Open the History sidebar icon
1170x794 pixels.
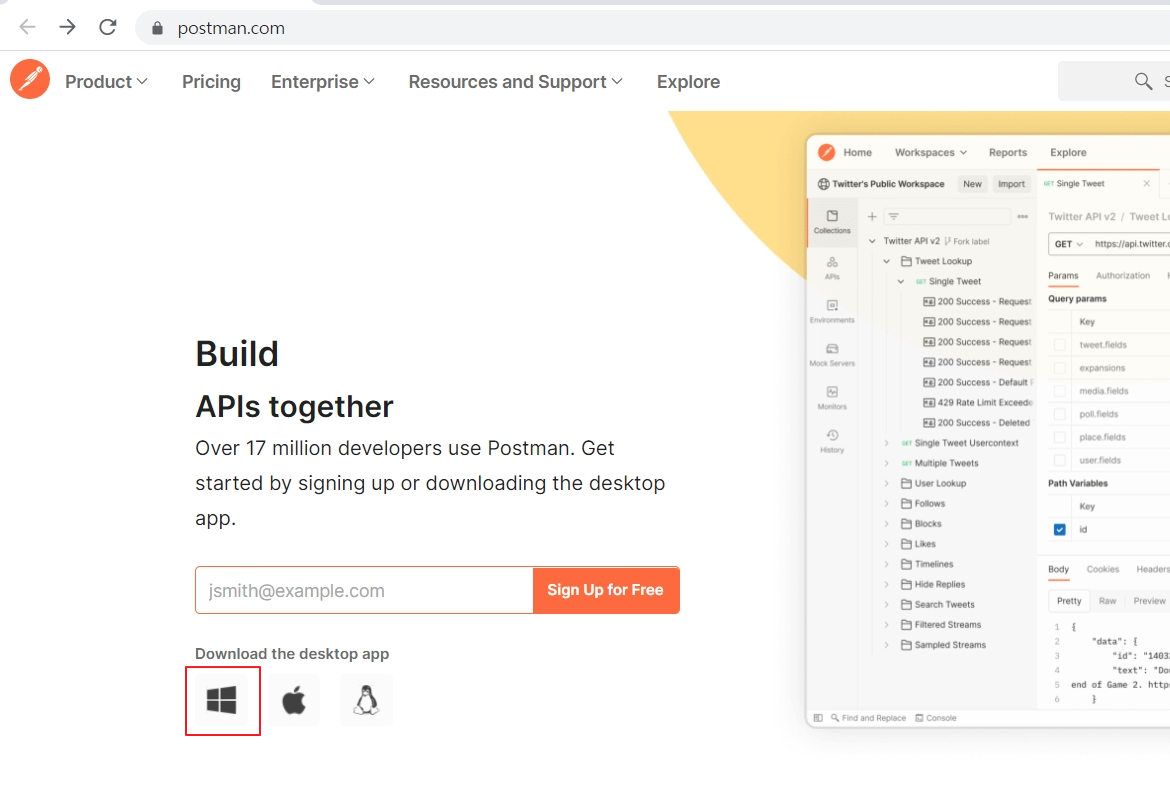(832, 441)
